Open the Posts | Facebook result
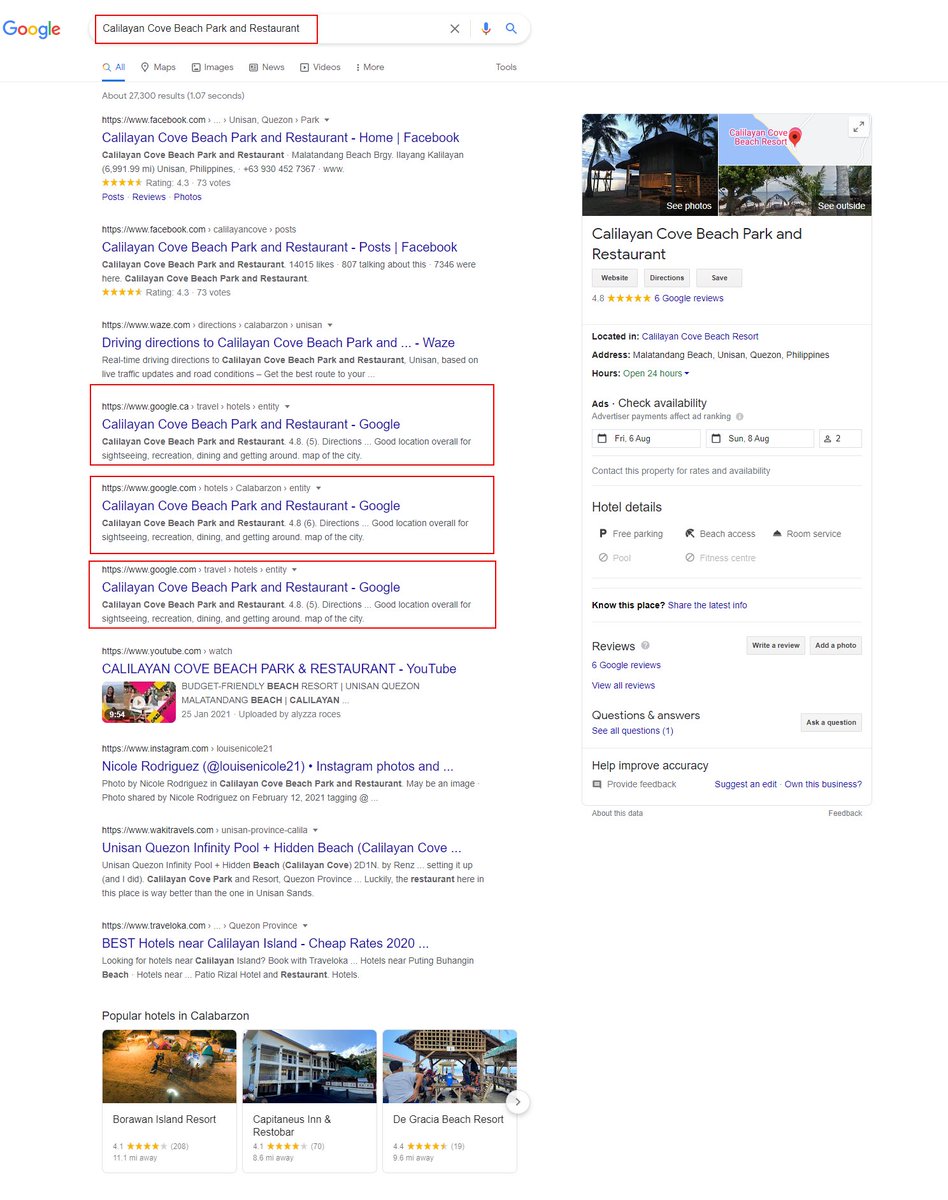This screenshot has width=948, height=1200. coord(279,247)
